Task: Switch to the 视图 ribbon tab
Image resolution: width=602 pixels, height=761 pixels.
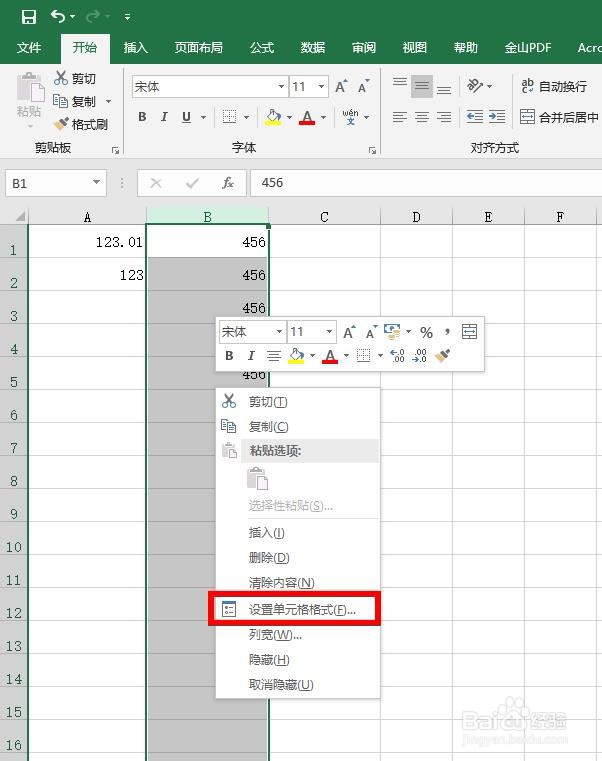Action: click(x=415, y=48)
